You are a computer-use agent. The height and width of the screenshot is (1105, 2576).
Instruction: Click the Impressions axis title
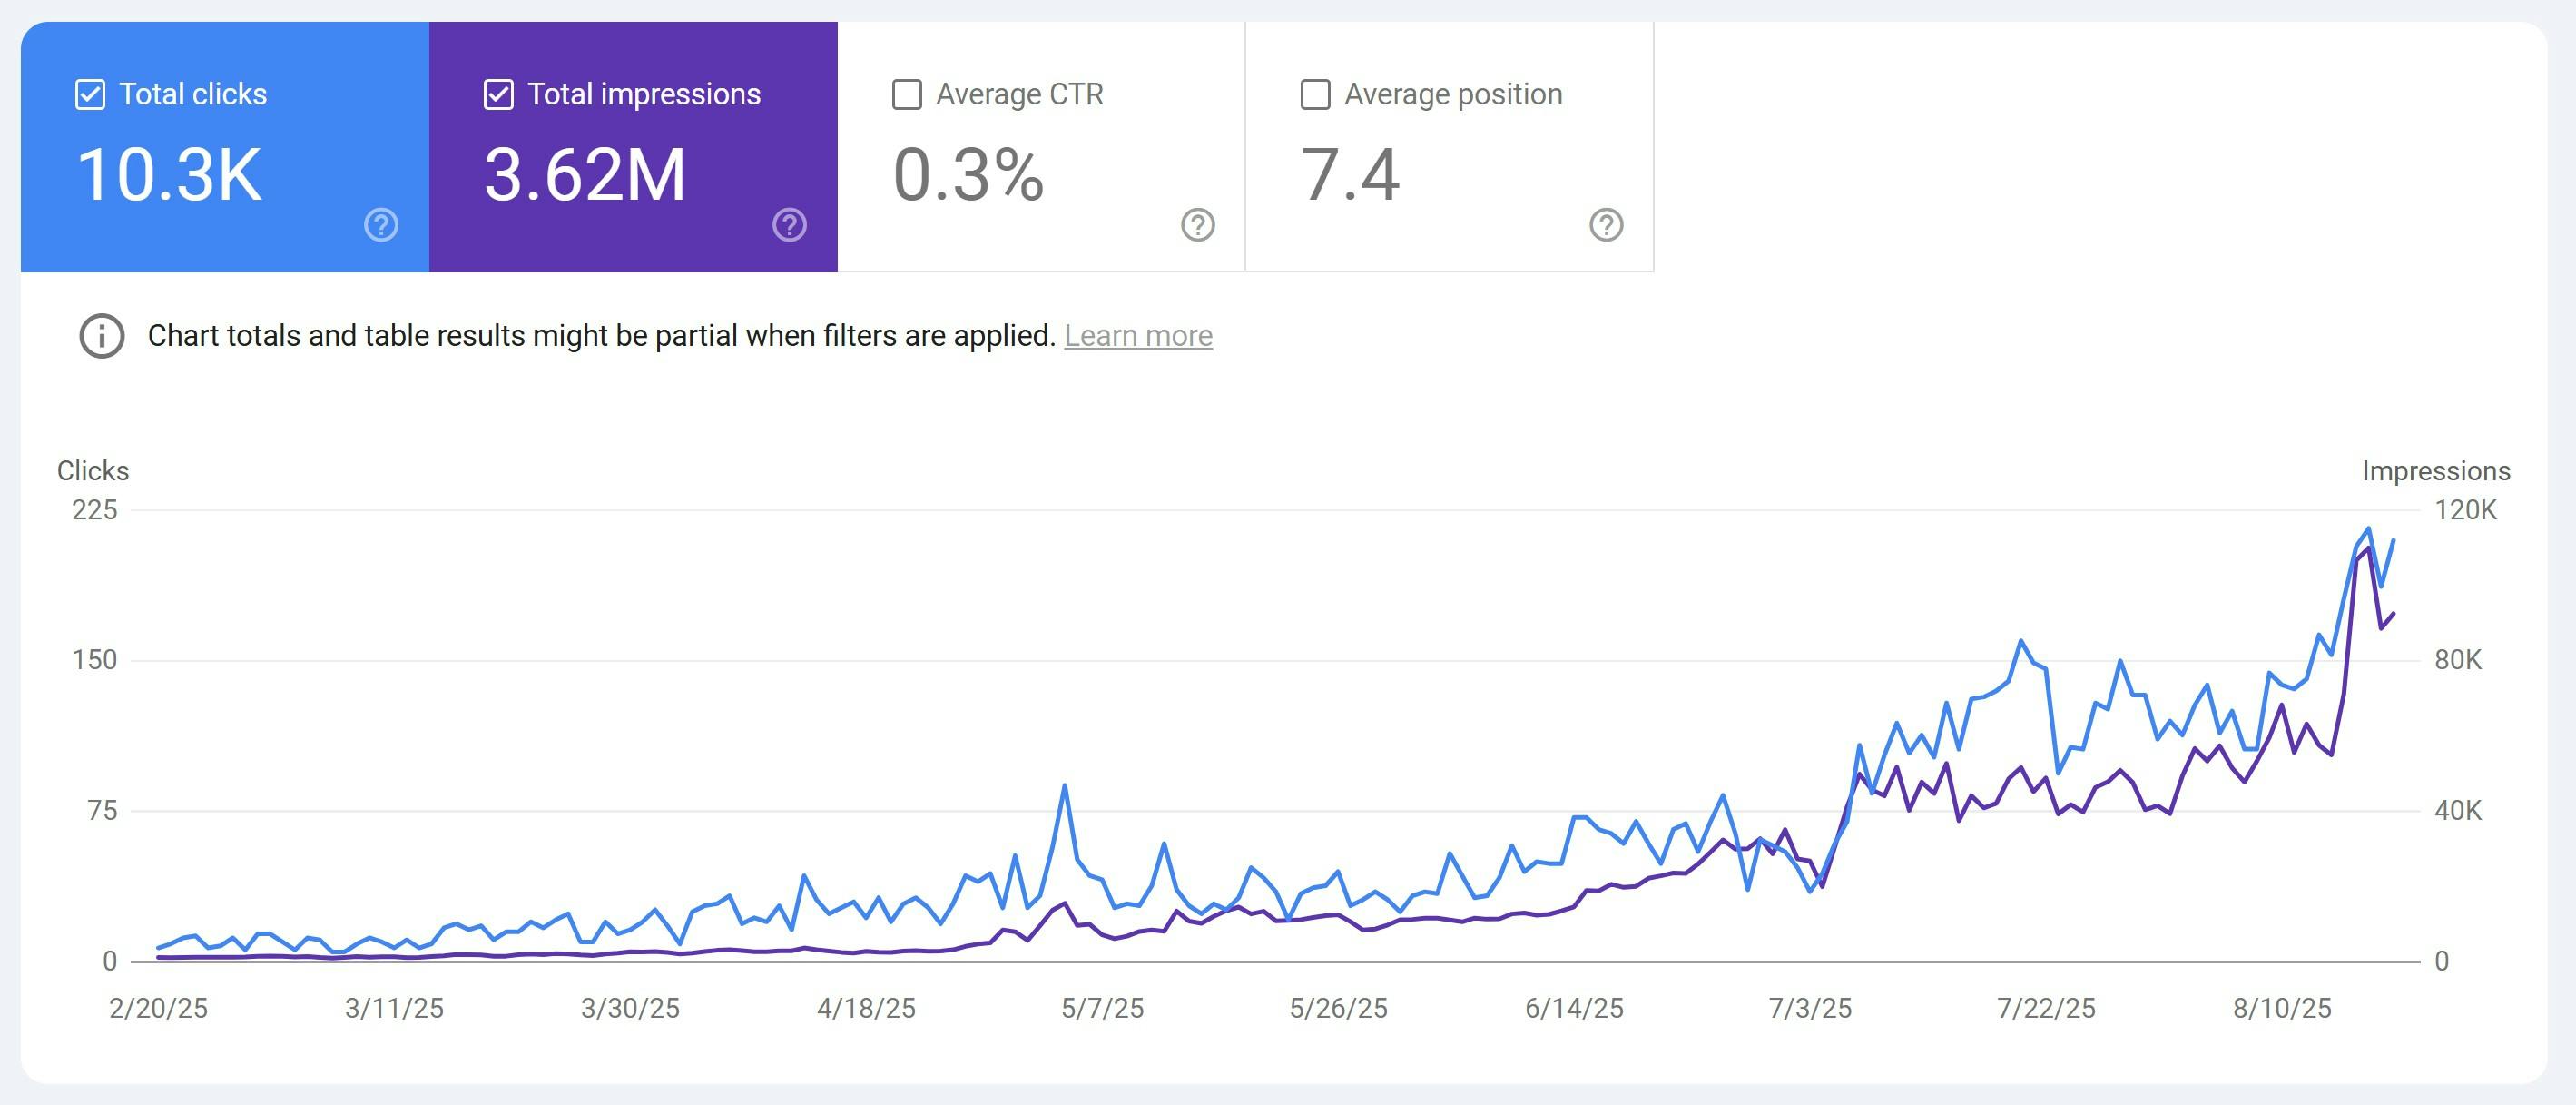(x=2435, y=471)
